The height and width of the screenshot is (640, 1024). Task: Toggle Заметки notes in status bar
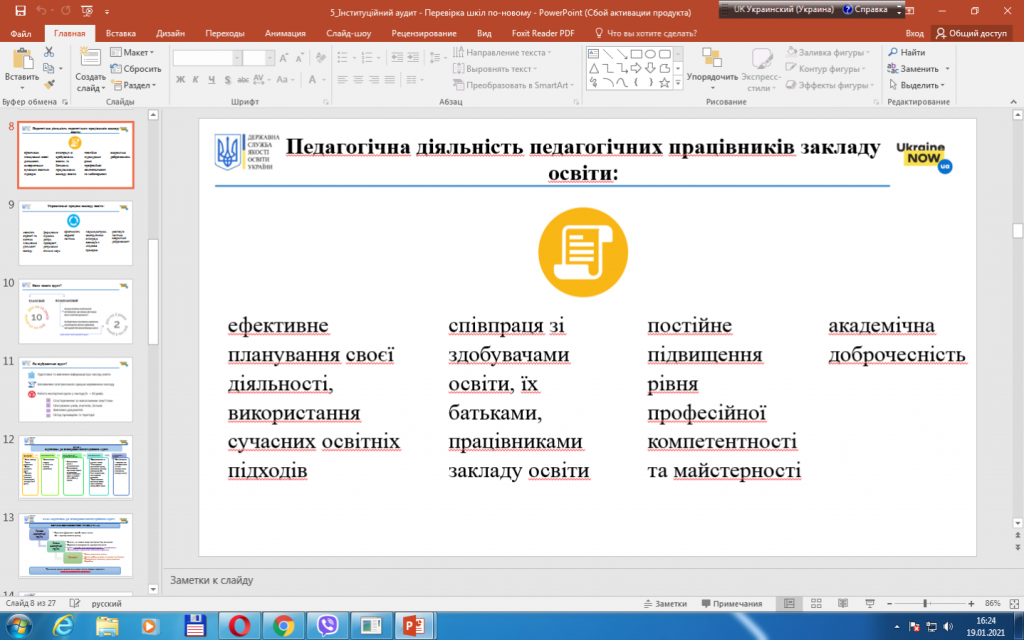tap(665, 604)
